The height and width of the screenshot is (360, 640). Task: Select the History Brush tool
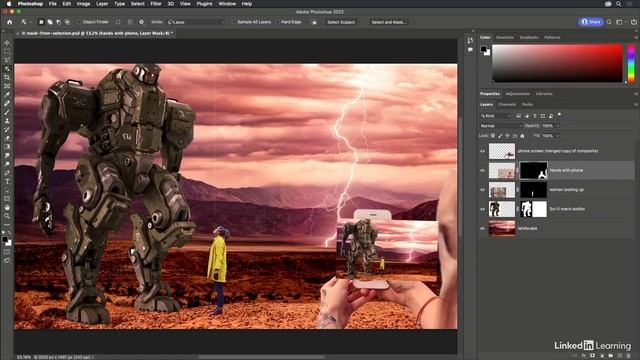click(x=7, y=129)
